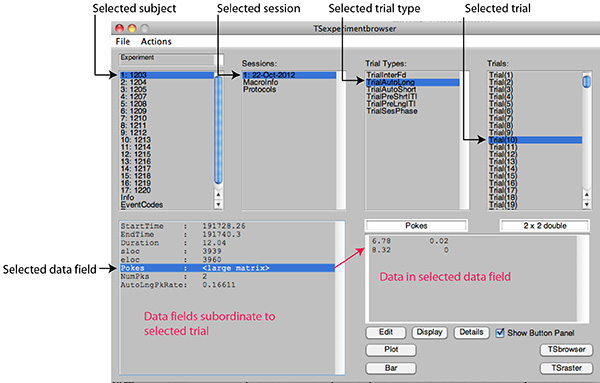Open the File menu
This screenshot has height=383, width=600.
click(x=122, y=41)
